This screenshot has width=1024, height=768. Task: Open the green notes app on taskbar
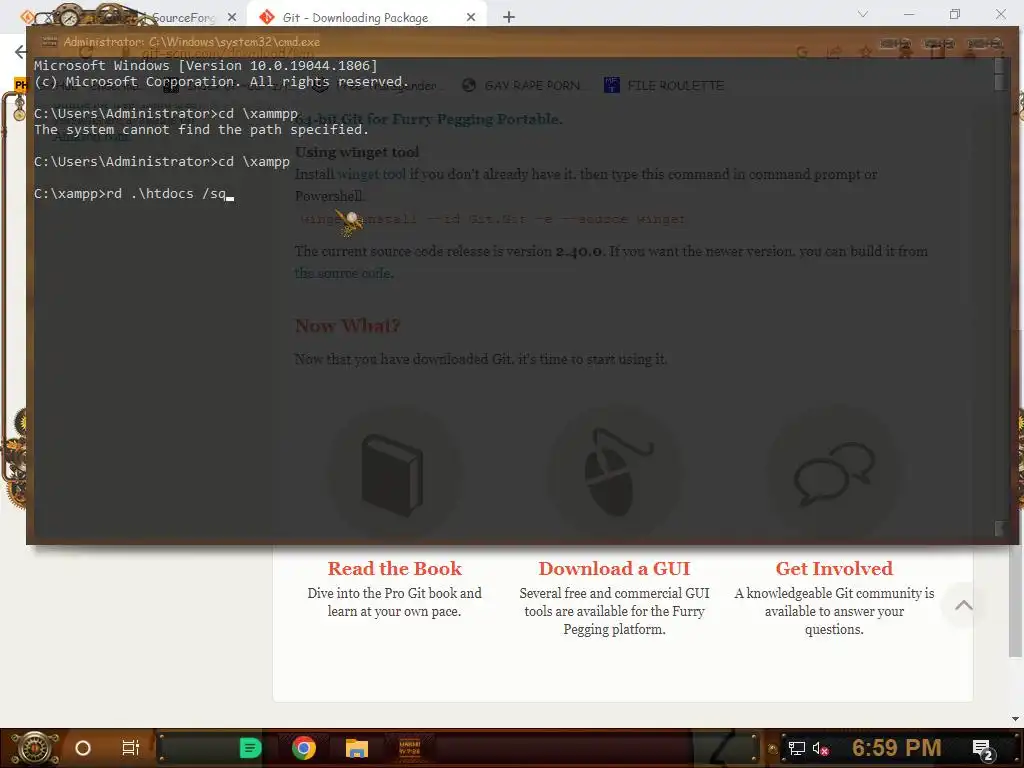click(x=250, y=748)
